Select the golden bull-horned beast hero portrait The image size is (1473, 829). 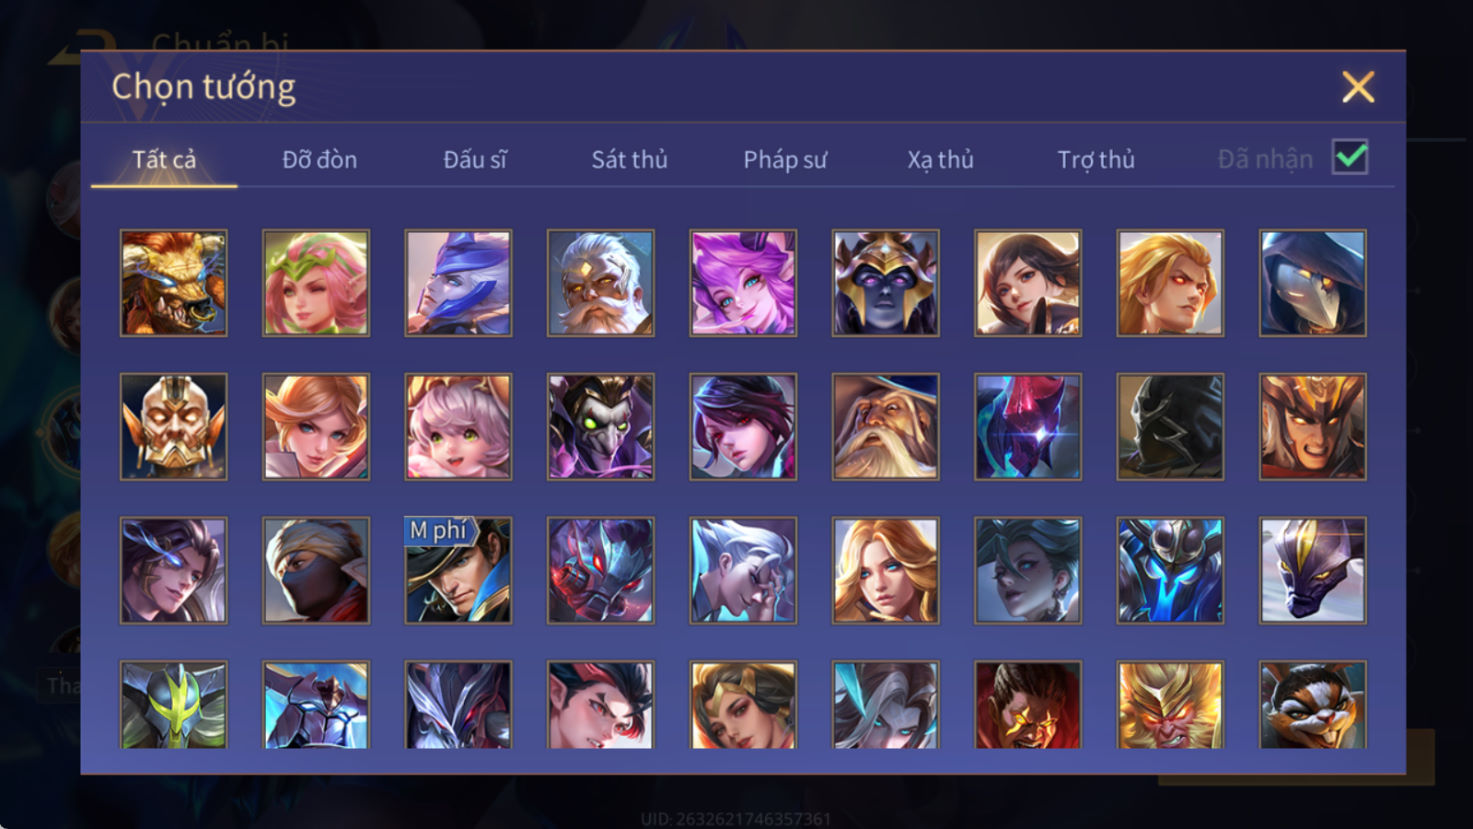click(x=173, y=283)
